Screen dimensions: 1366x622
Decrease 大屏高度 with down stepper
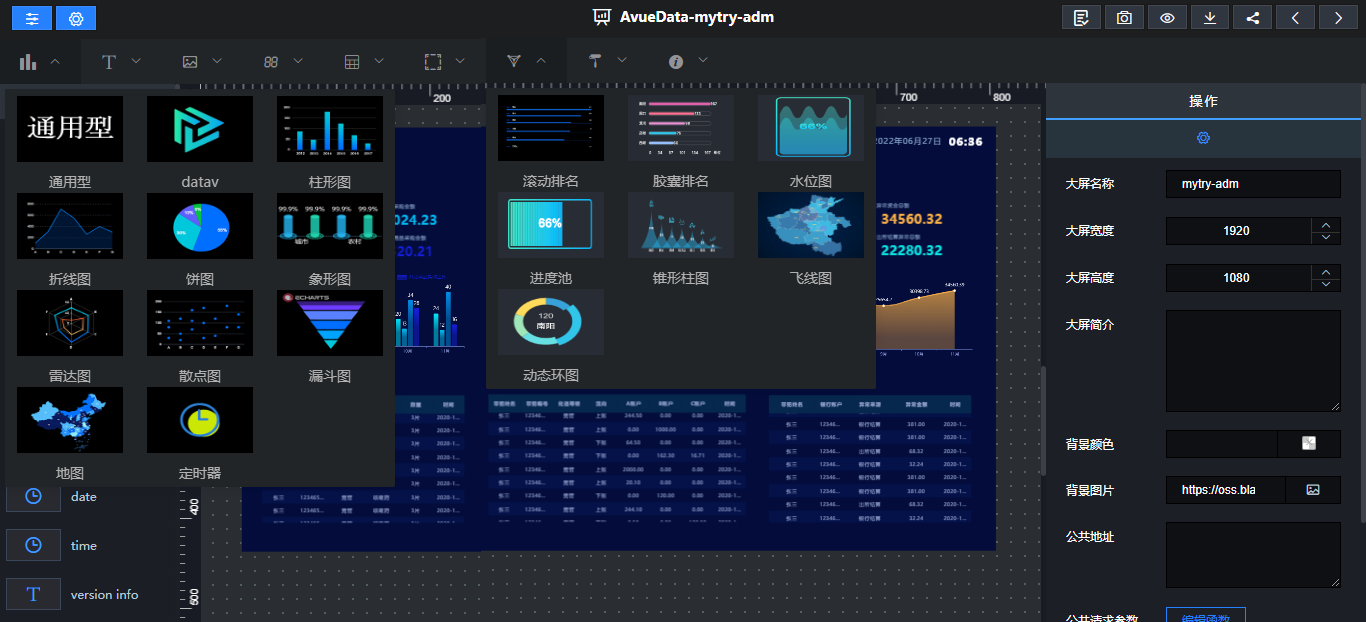[x=1326, y=284]
